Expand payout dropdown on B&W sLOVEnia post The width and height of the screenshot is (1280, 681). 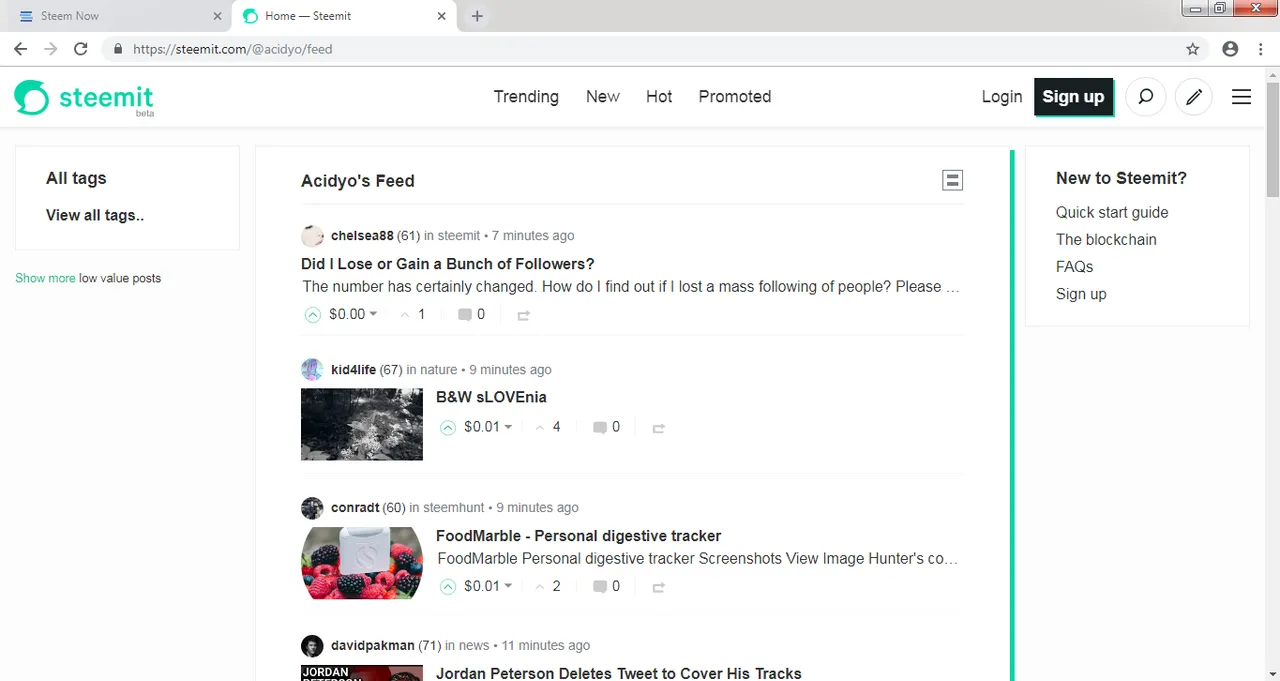pos(488,427)
